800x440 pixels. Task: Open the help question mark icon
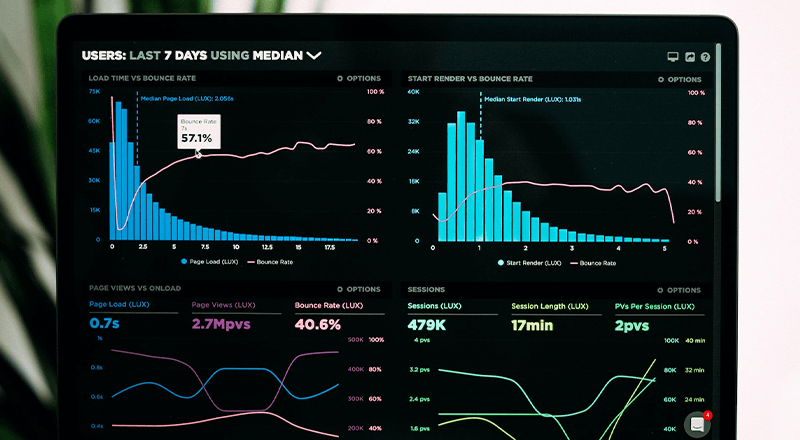[705, 57]
